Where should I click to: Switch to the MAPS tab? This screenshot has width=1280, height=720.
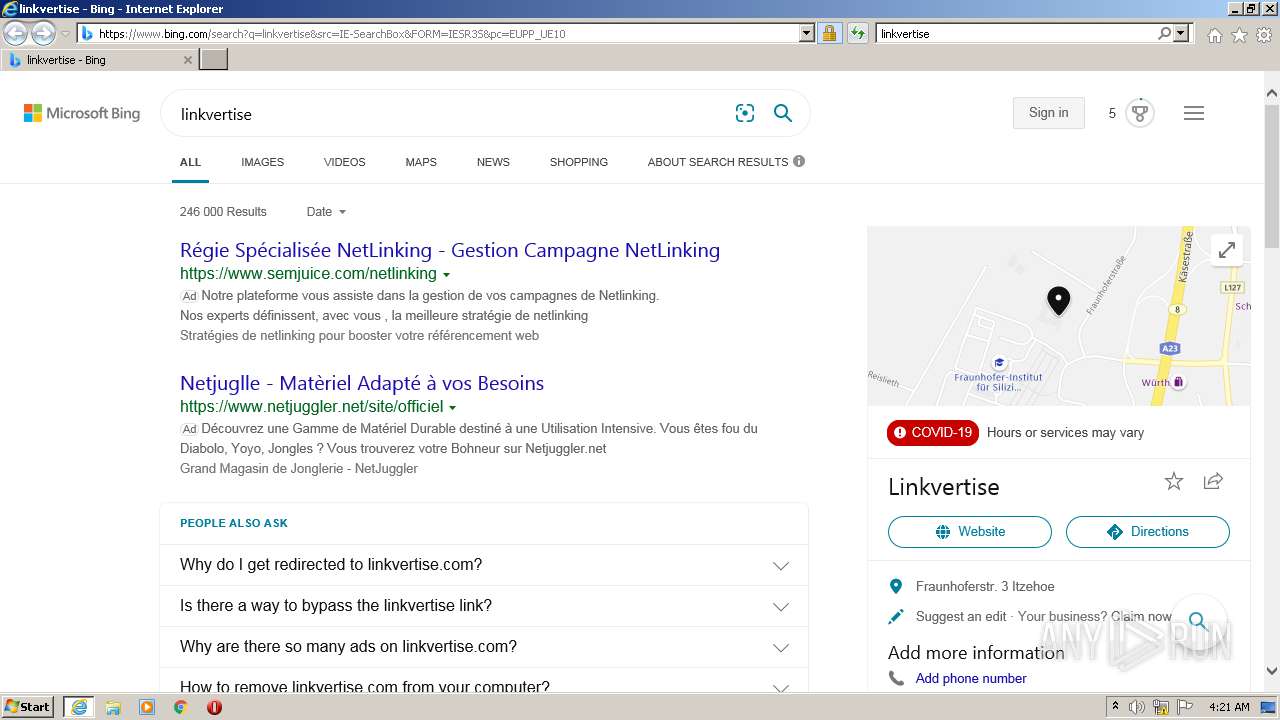click(x=421, y=162)
